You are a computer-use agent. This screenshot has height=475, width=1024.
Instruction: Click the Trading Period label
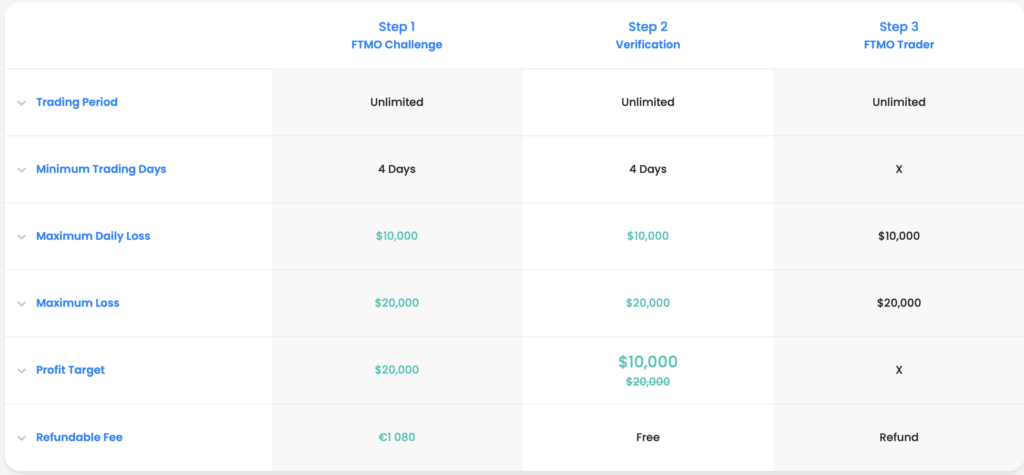point(77,103)
